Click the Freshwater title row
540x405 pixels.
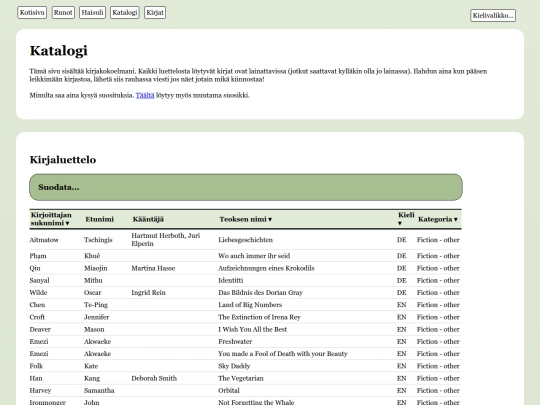coord(245,342)
